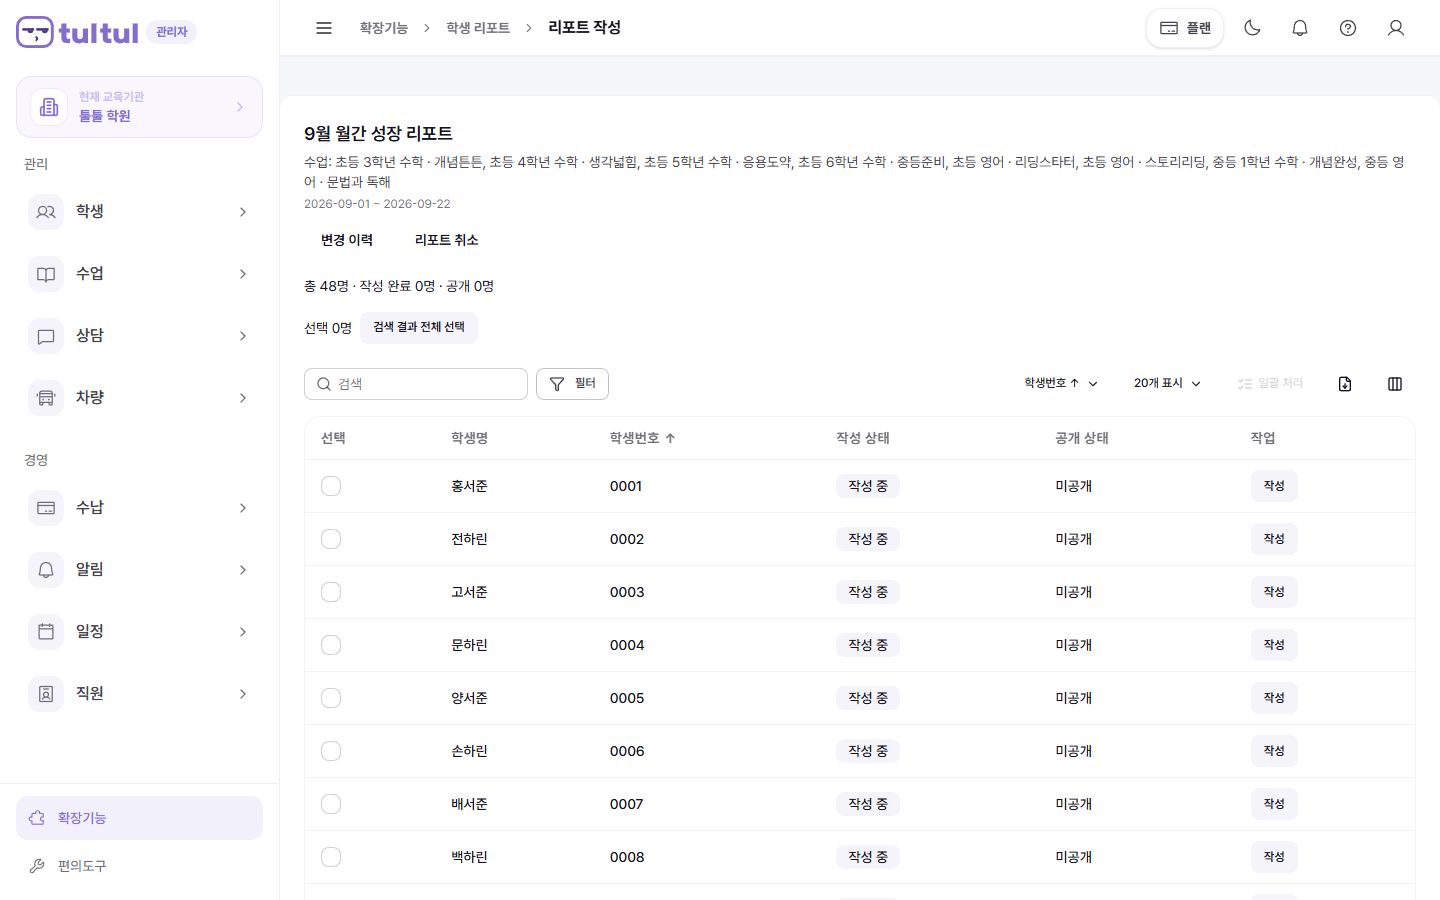Click the 상담 chat icon in sidebar
This screenshot has width=1440, height=900.
click(x=46, y=336)
